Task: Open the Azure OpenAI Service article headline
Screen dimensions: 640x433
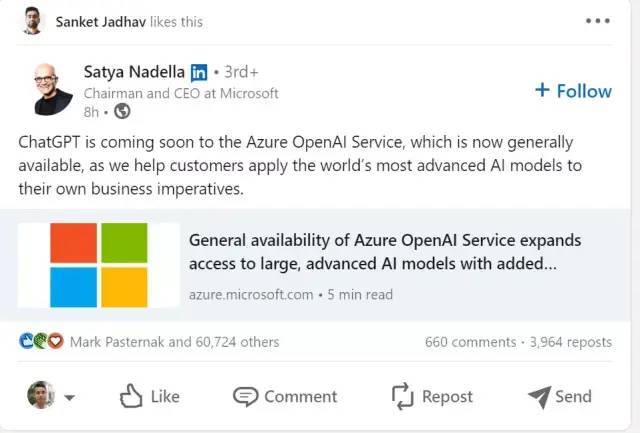Action: (385, 252)
